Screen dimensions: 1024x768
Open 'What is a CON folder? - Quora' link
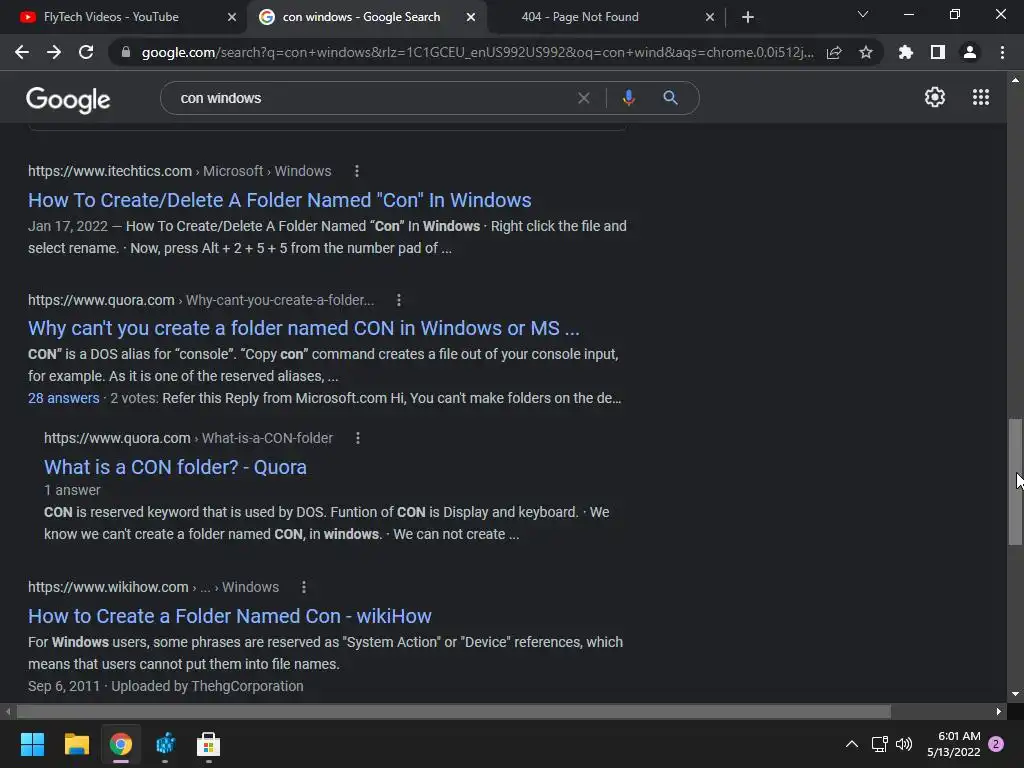coord(175,467)
